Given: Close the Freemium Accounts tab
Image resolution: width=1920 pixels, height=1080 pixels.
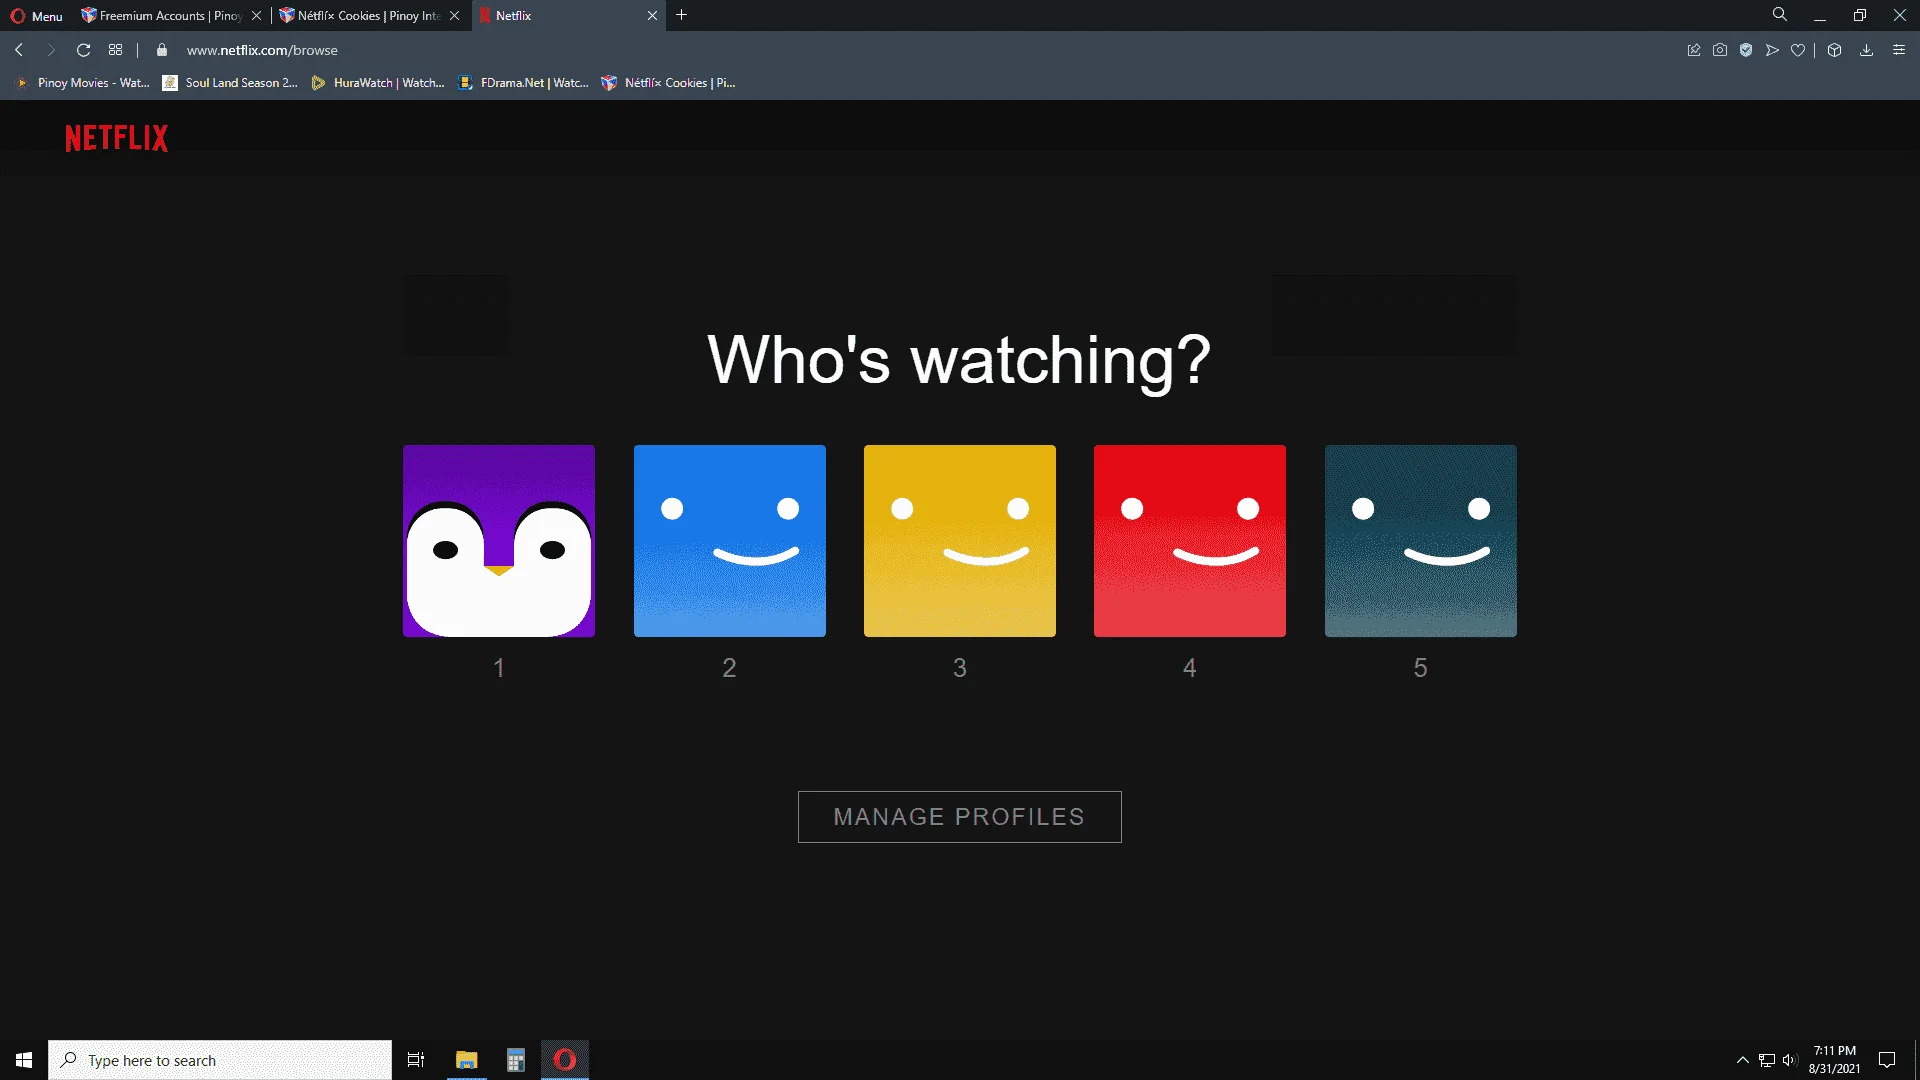Looking at the screenshot, I should click(x=257, y=16).
